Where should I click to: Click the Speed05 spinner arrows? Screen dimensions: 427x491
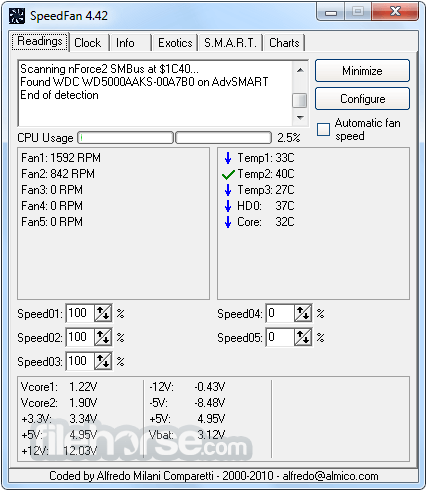pos(303,337)
